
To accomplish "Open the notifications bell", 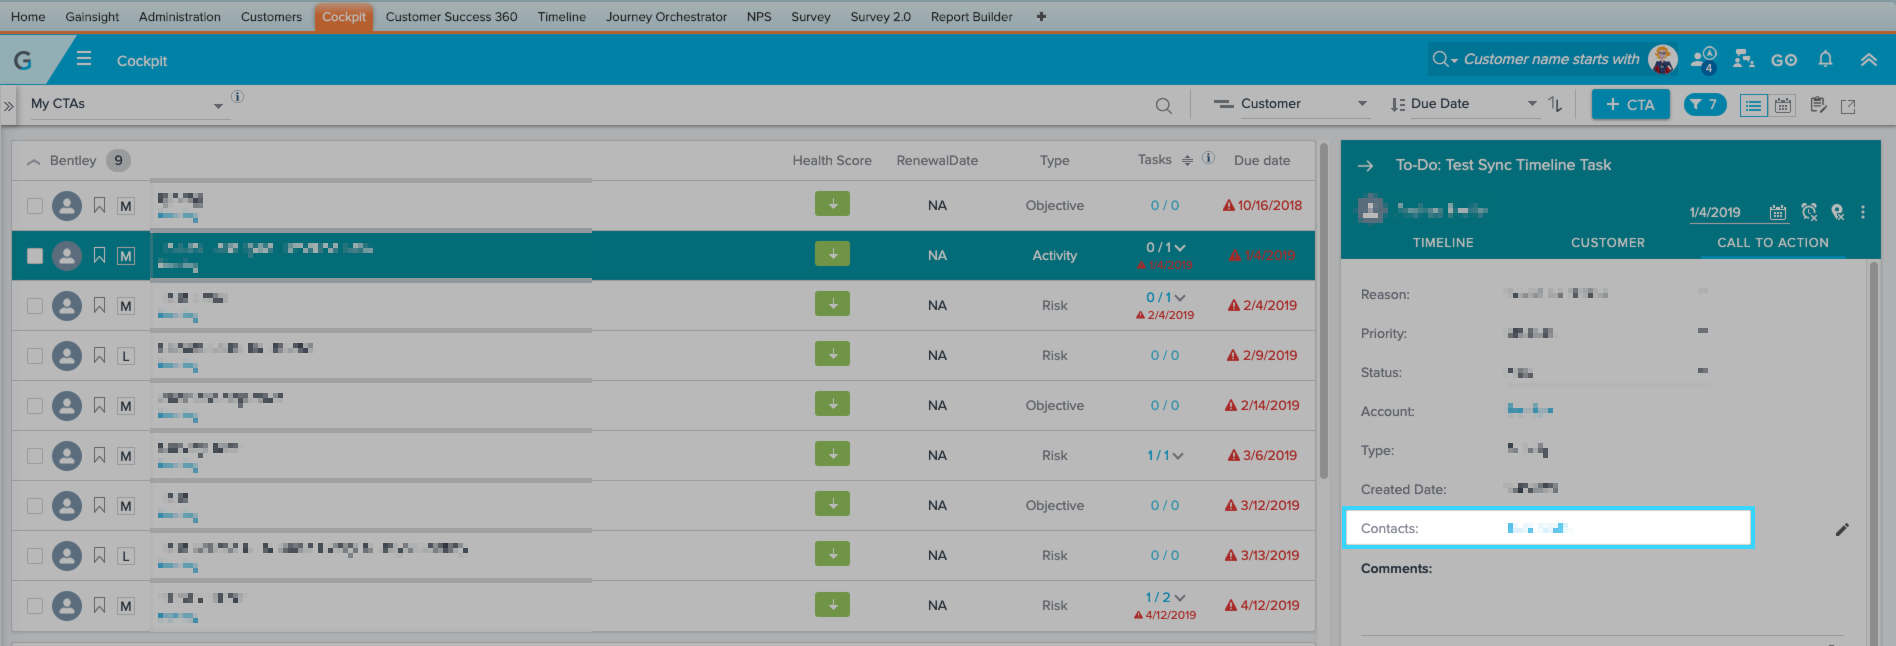I will [x=1825, y=59].
